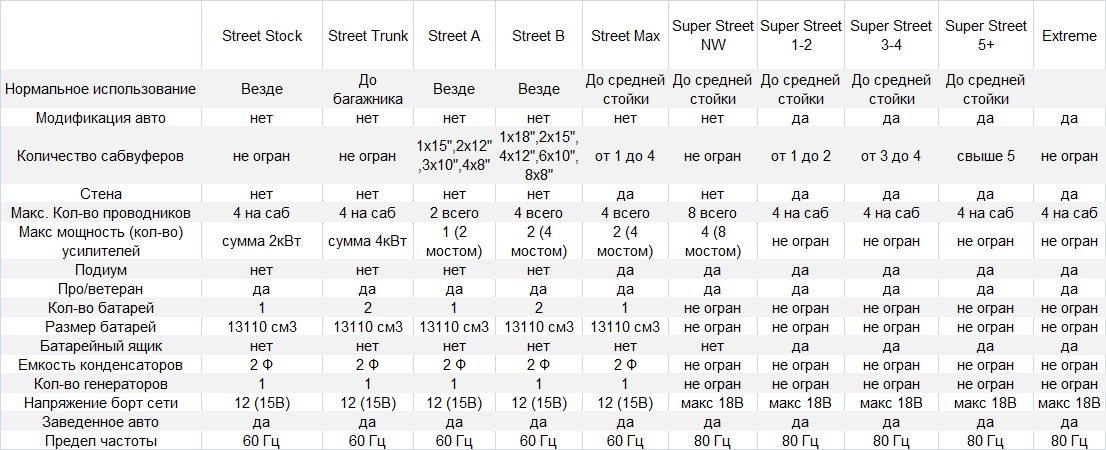The image size is (1106, 450).
Task: Click the Super Street NW column header
Action: click(712, 36)
